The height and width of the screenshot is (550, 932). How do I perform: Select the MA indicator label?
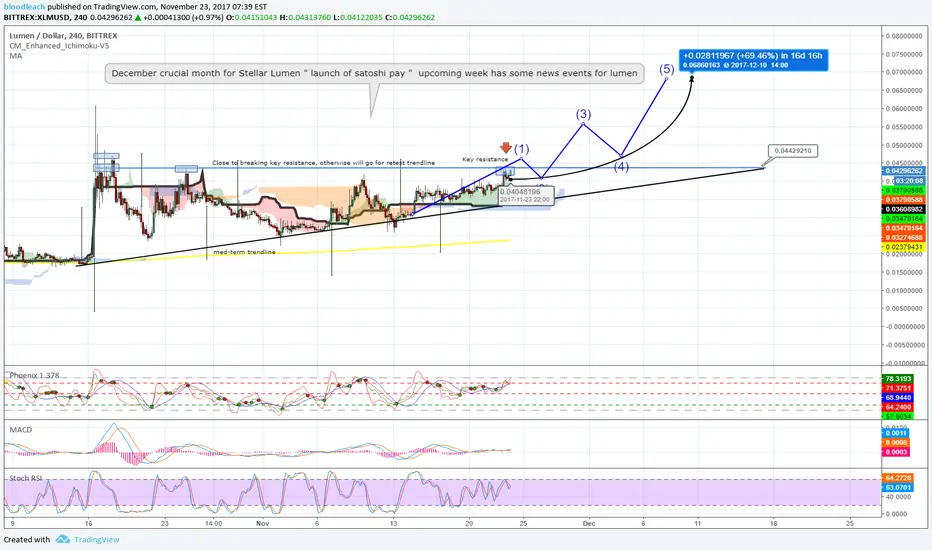[x=15, y=56]
